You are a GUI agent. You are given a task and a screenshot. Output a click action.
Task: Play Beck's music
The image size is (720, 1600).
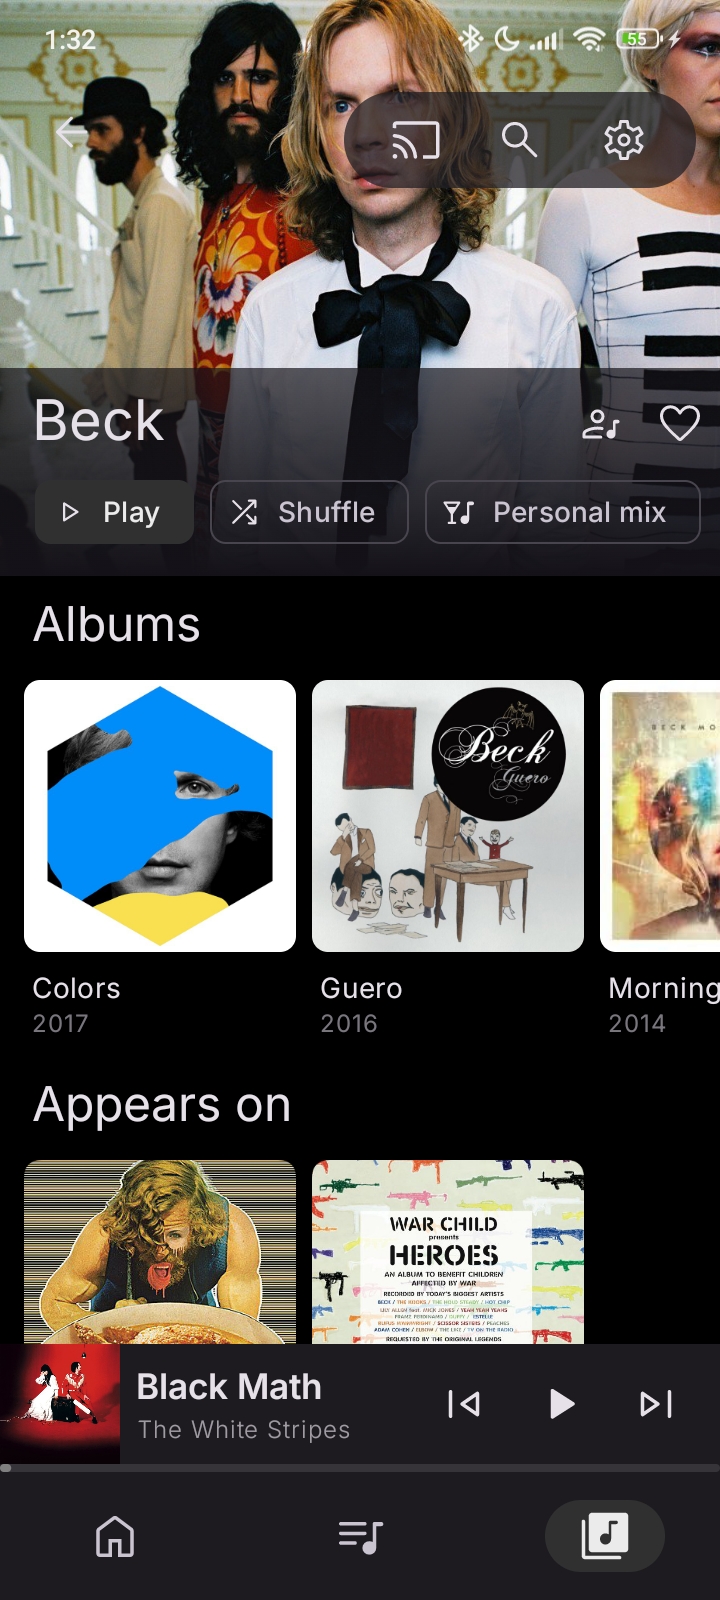pos(114,512)
